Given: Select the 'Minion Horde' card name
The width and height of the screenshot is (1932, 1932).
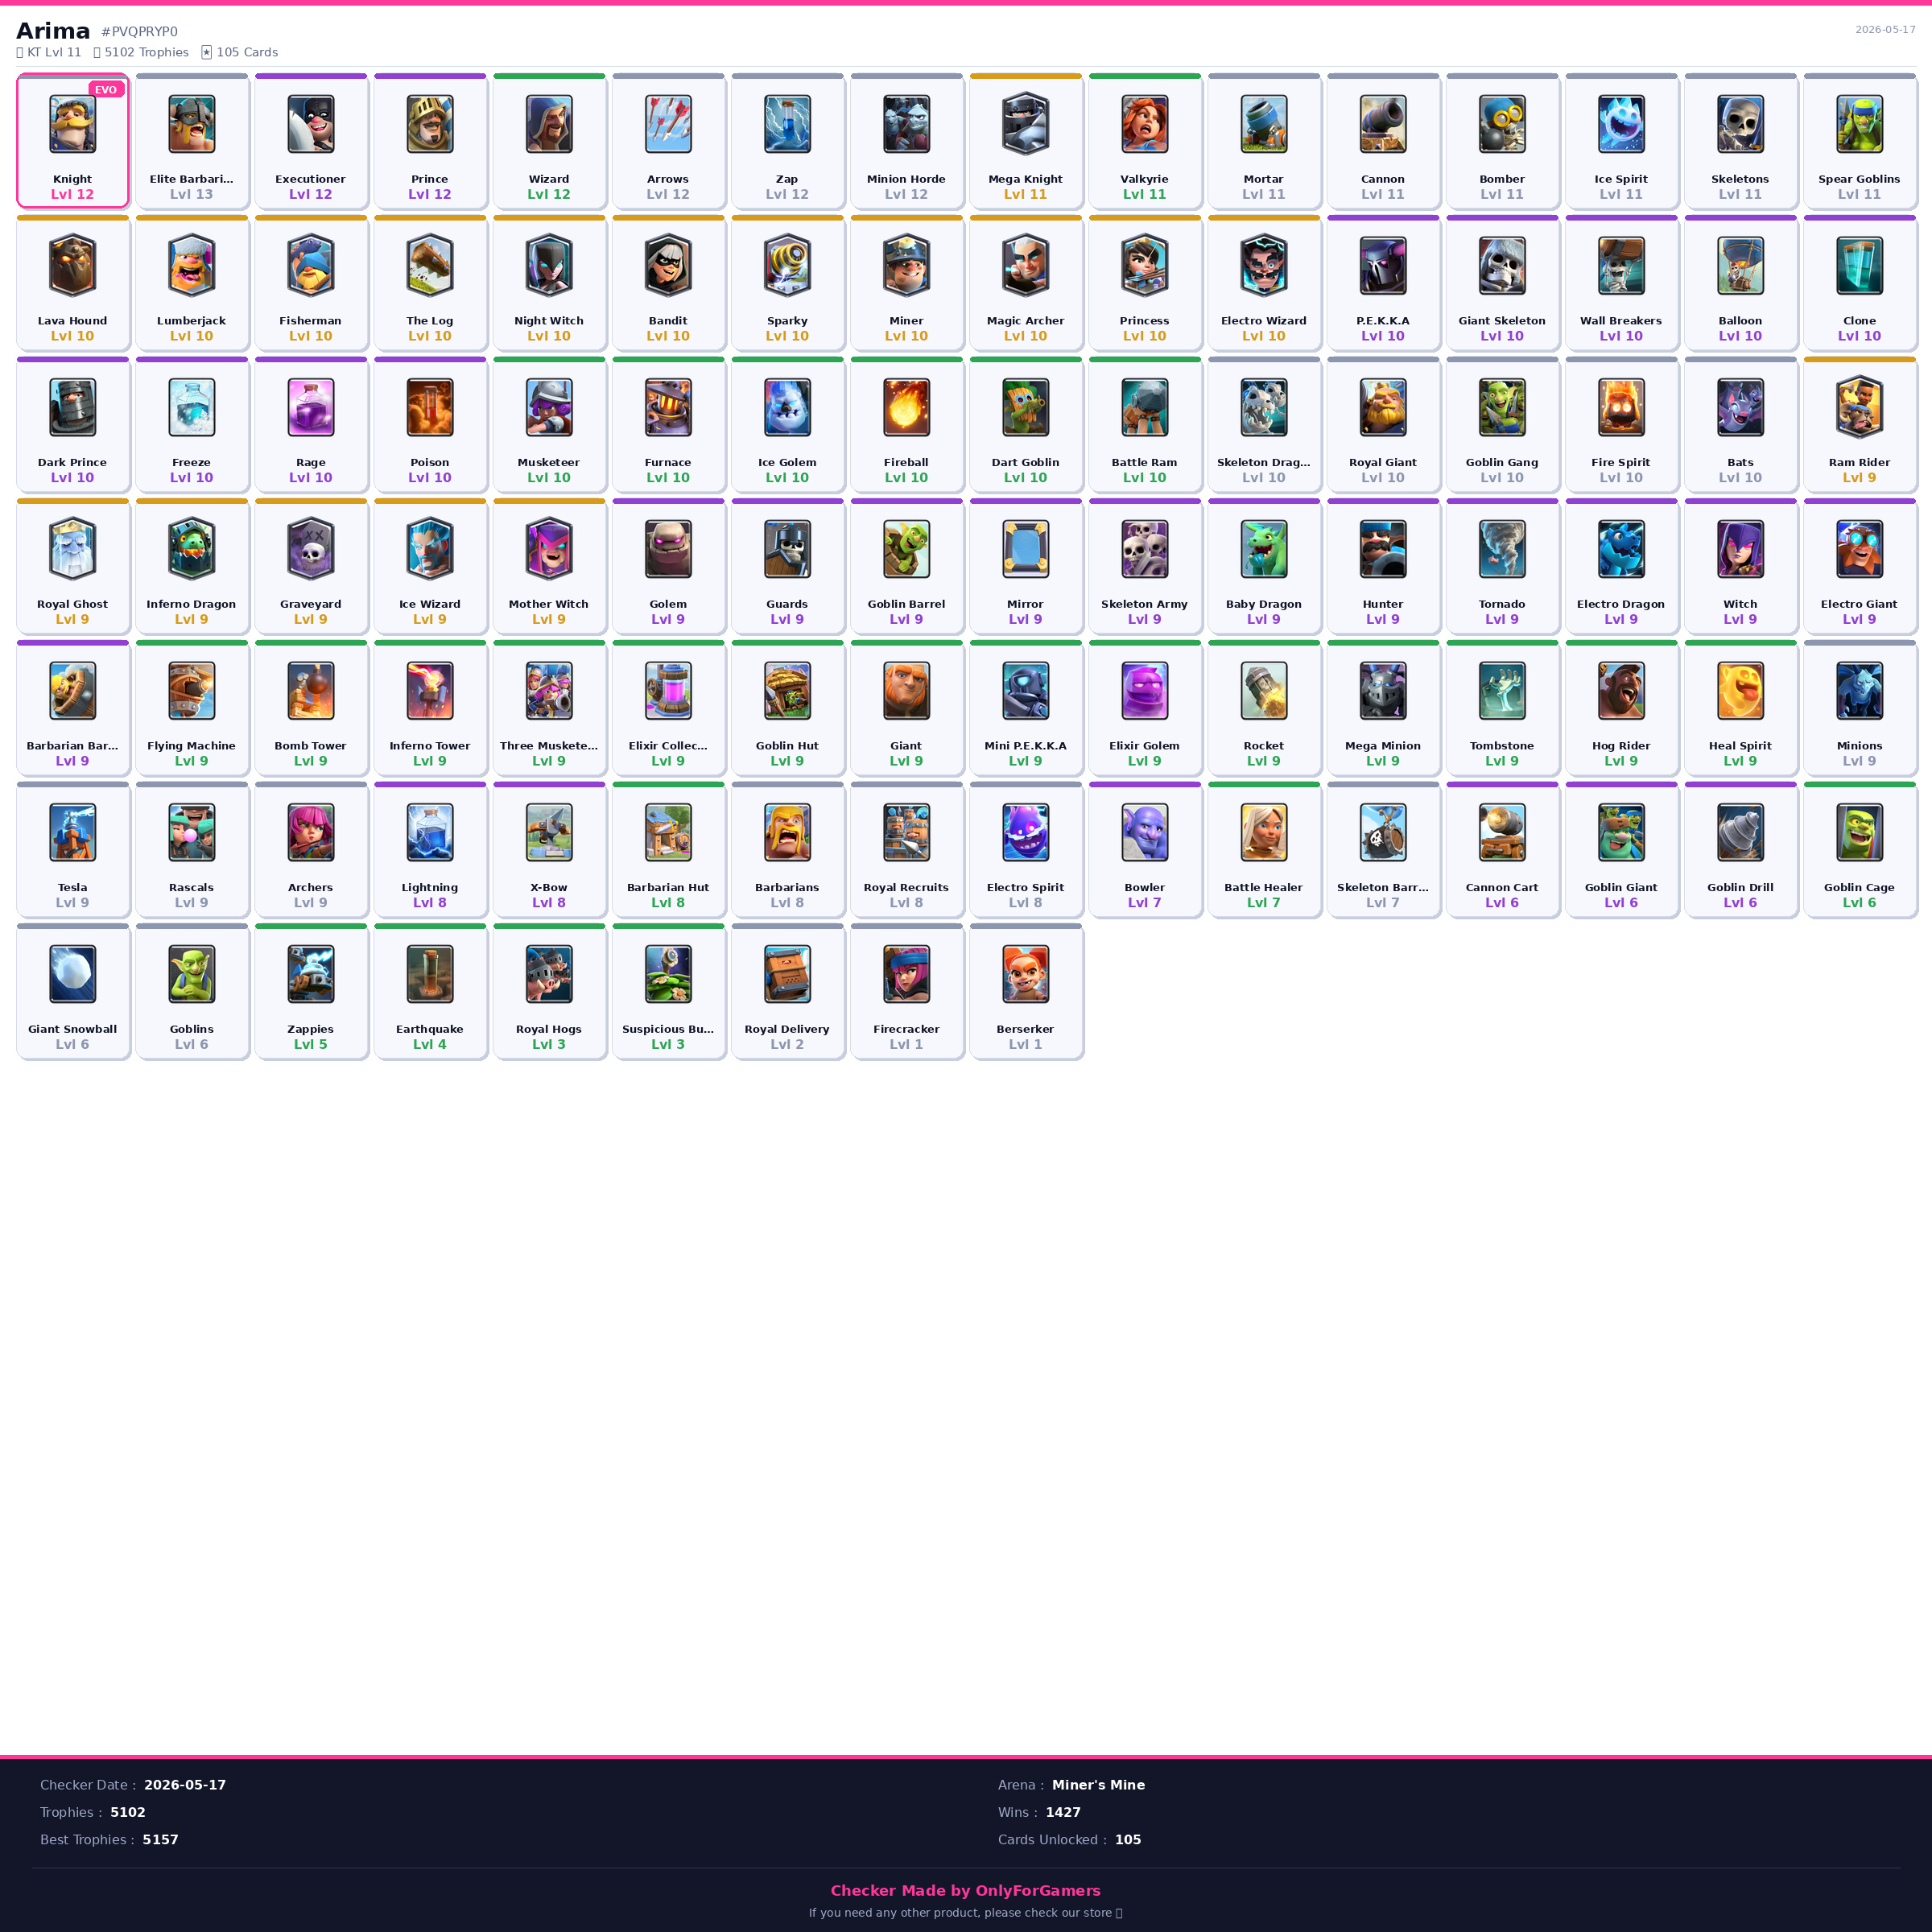Looking at the screenshot, I should [x=907, y=179].
